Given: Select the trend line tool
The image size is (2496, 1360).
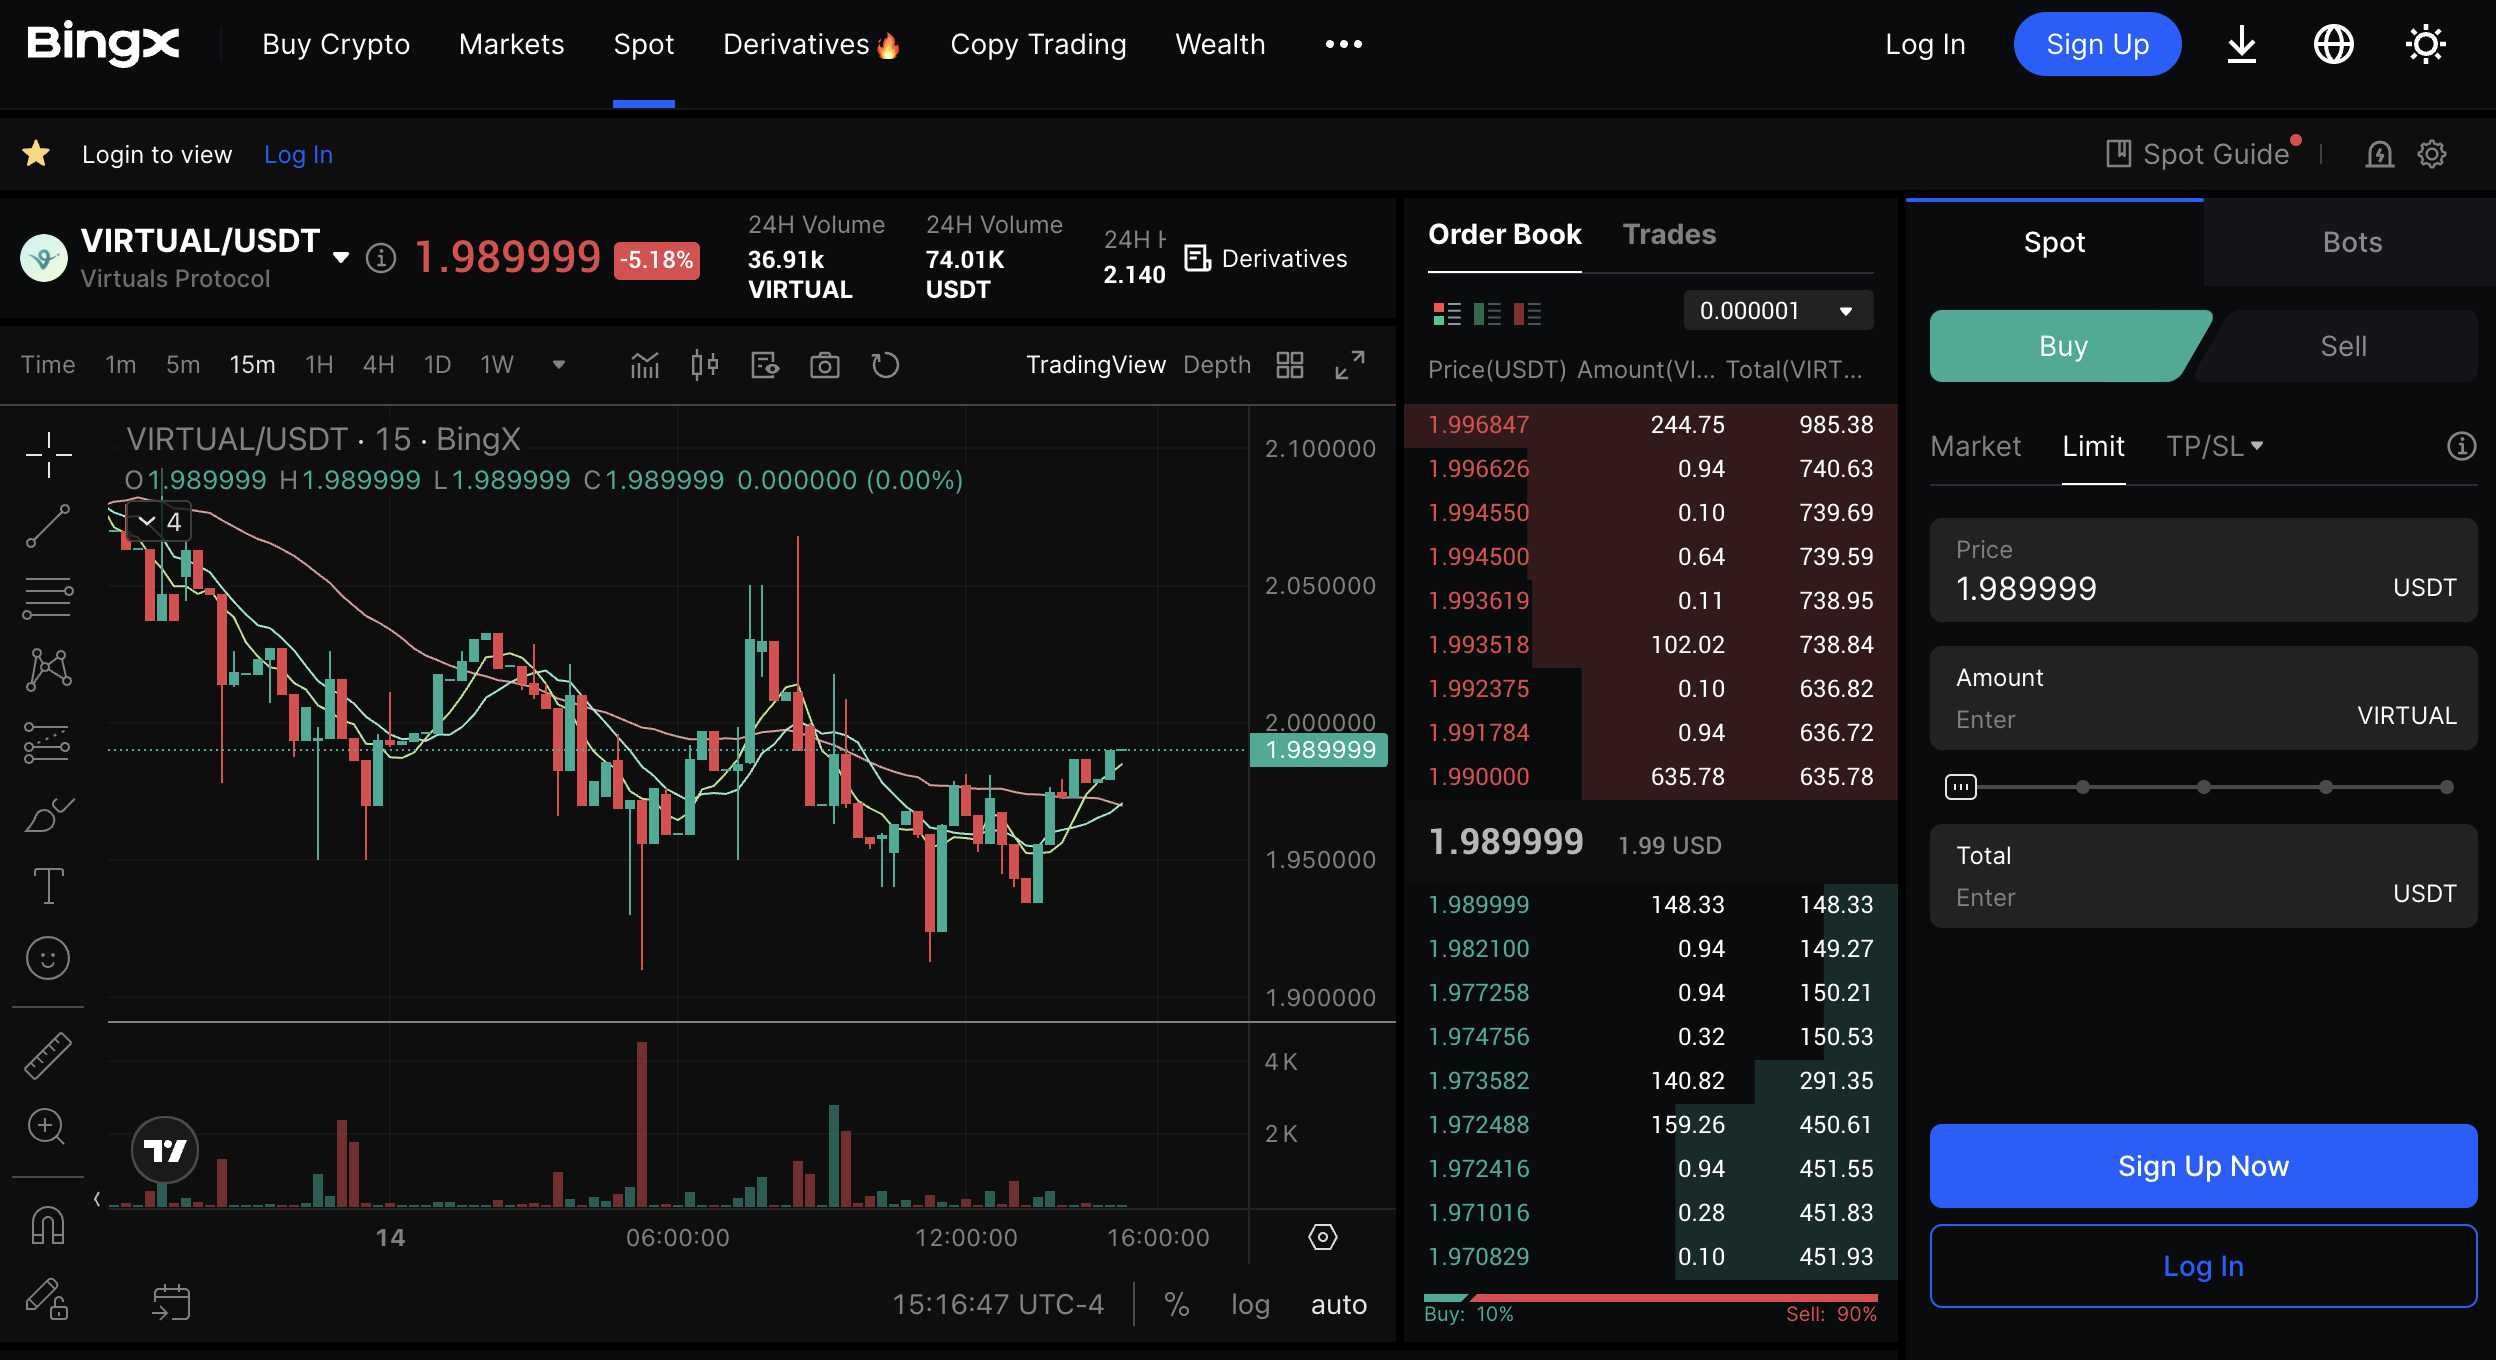Looking at the screenshot, I should tap(48, 526).
